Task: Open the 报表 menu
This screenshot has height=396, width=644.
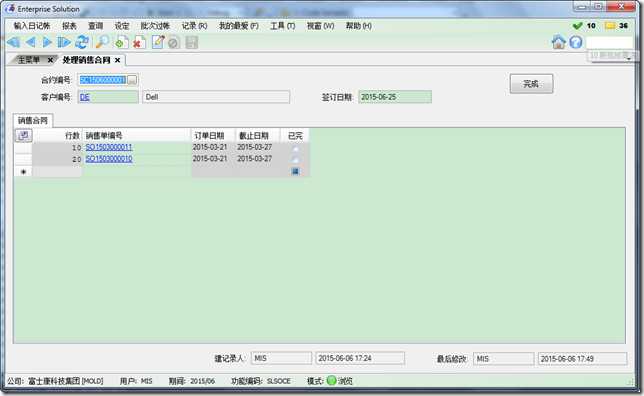Action: (x=69, y=26)
